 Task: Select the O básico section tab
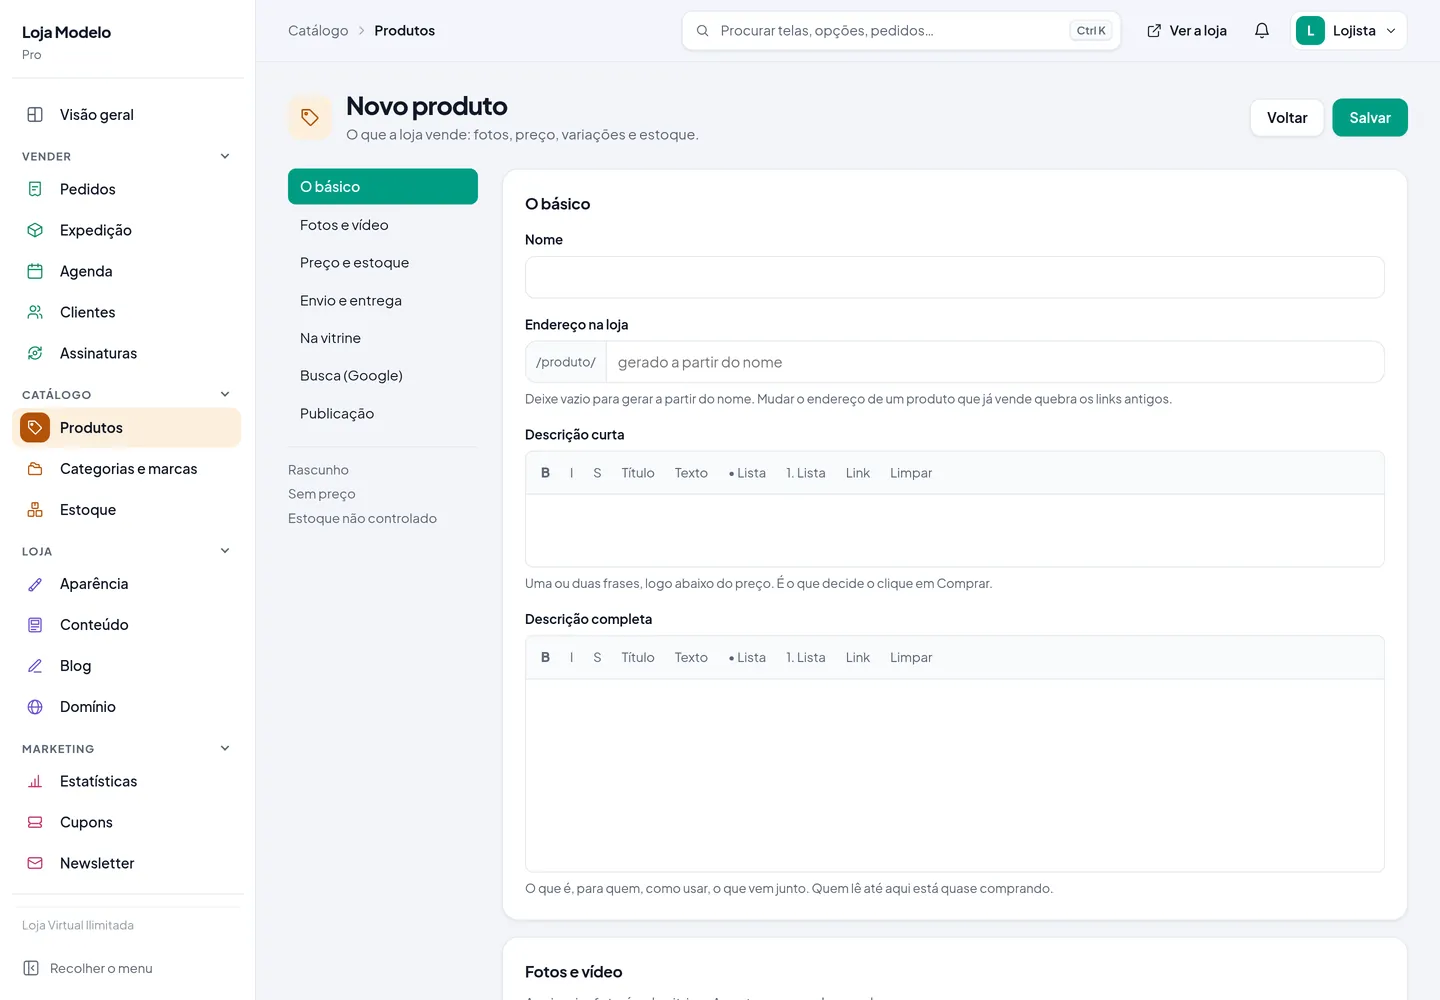pyautogui.click(x=383, y=187)
